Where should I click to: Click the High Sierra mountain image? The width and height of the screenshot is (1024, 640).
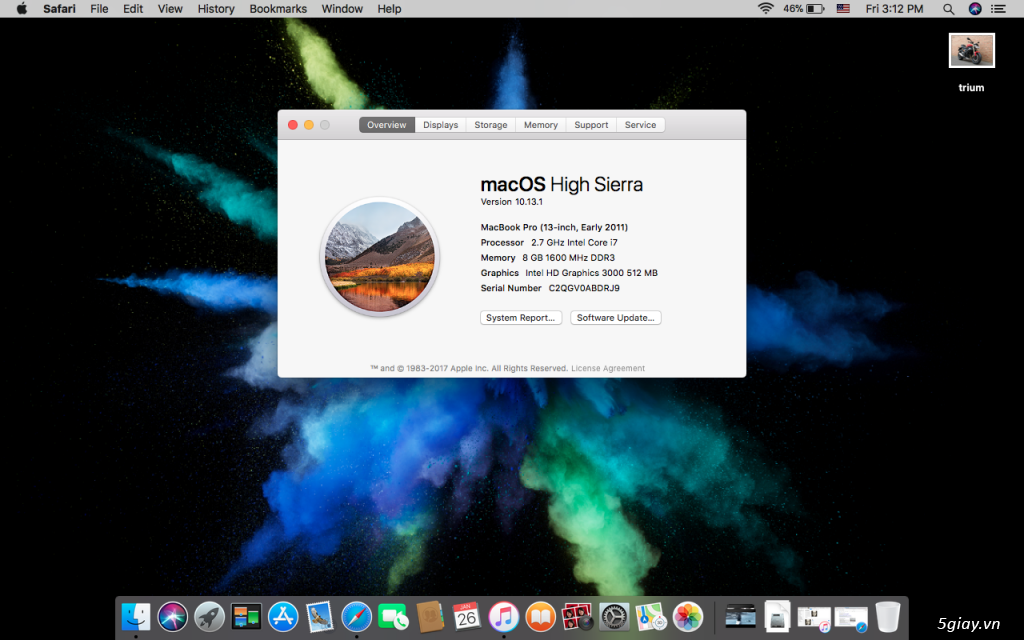[x=379, y=257]
